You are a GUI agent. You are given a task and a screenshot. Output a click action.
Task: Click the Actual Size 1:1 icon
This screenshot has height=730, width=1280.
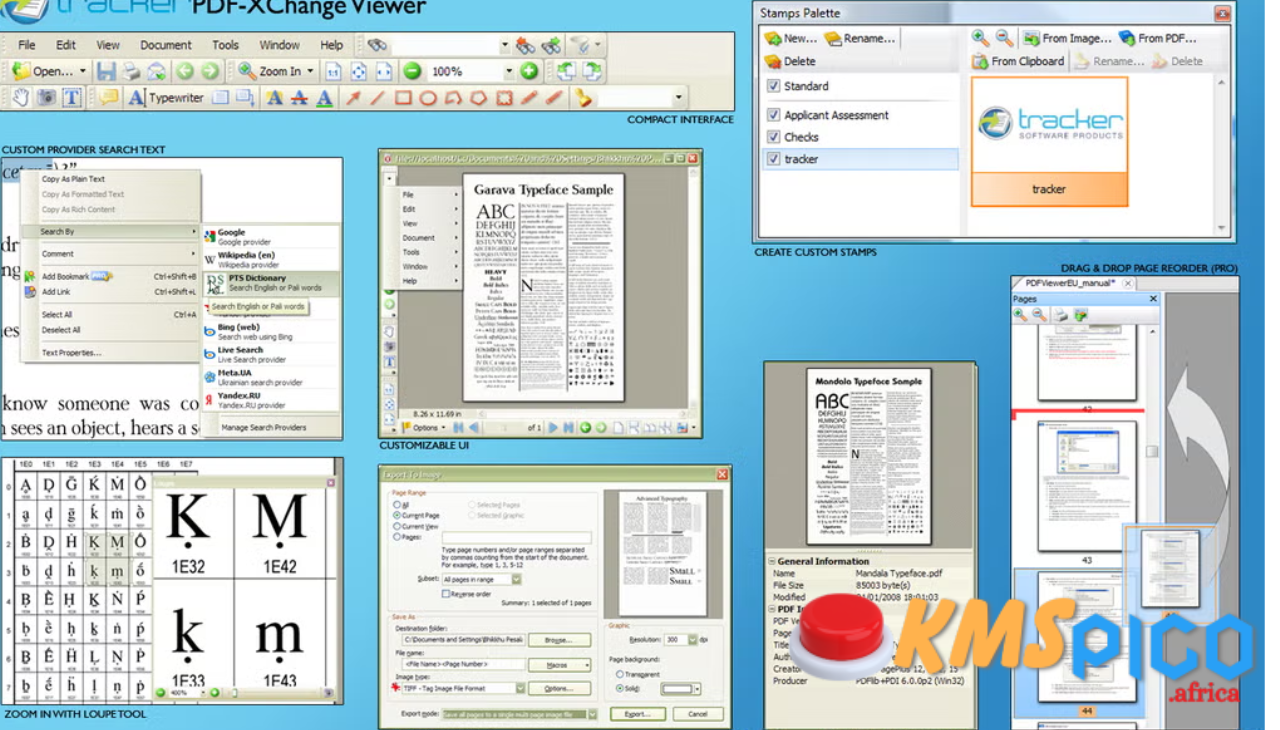[334, 71]
